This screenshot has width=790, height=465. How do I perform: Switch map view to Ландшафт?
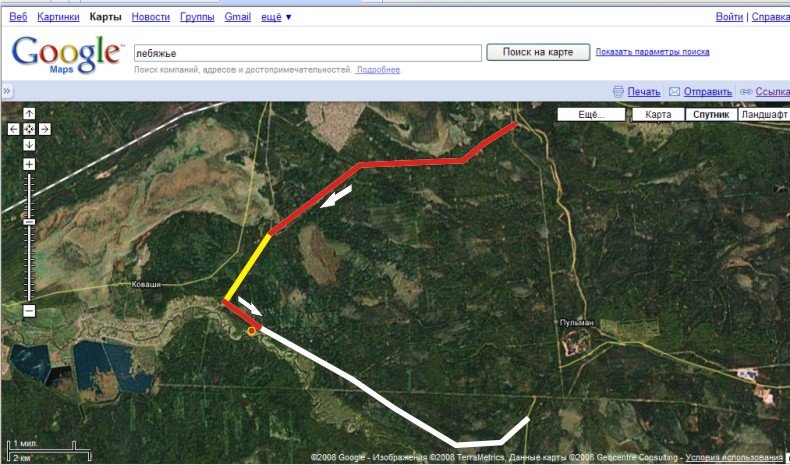[x=764, y=114]
